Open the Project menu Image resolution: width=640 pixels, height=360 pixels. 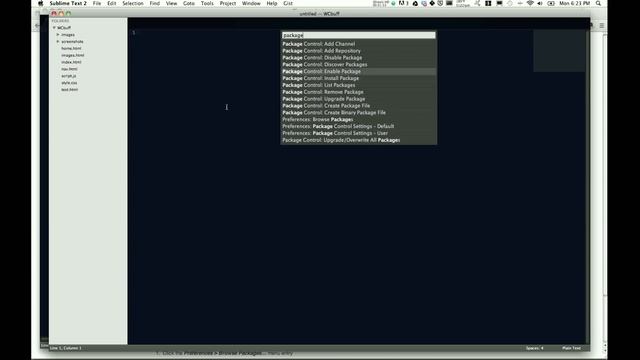point(228,3)
